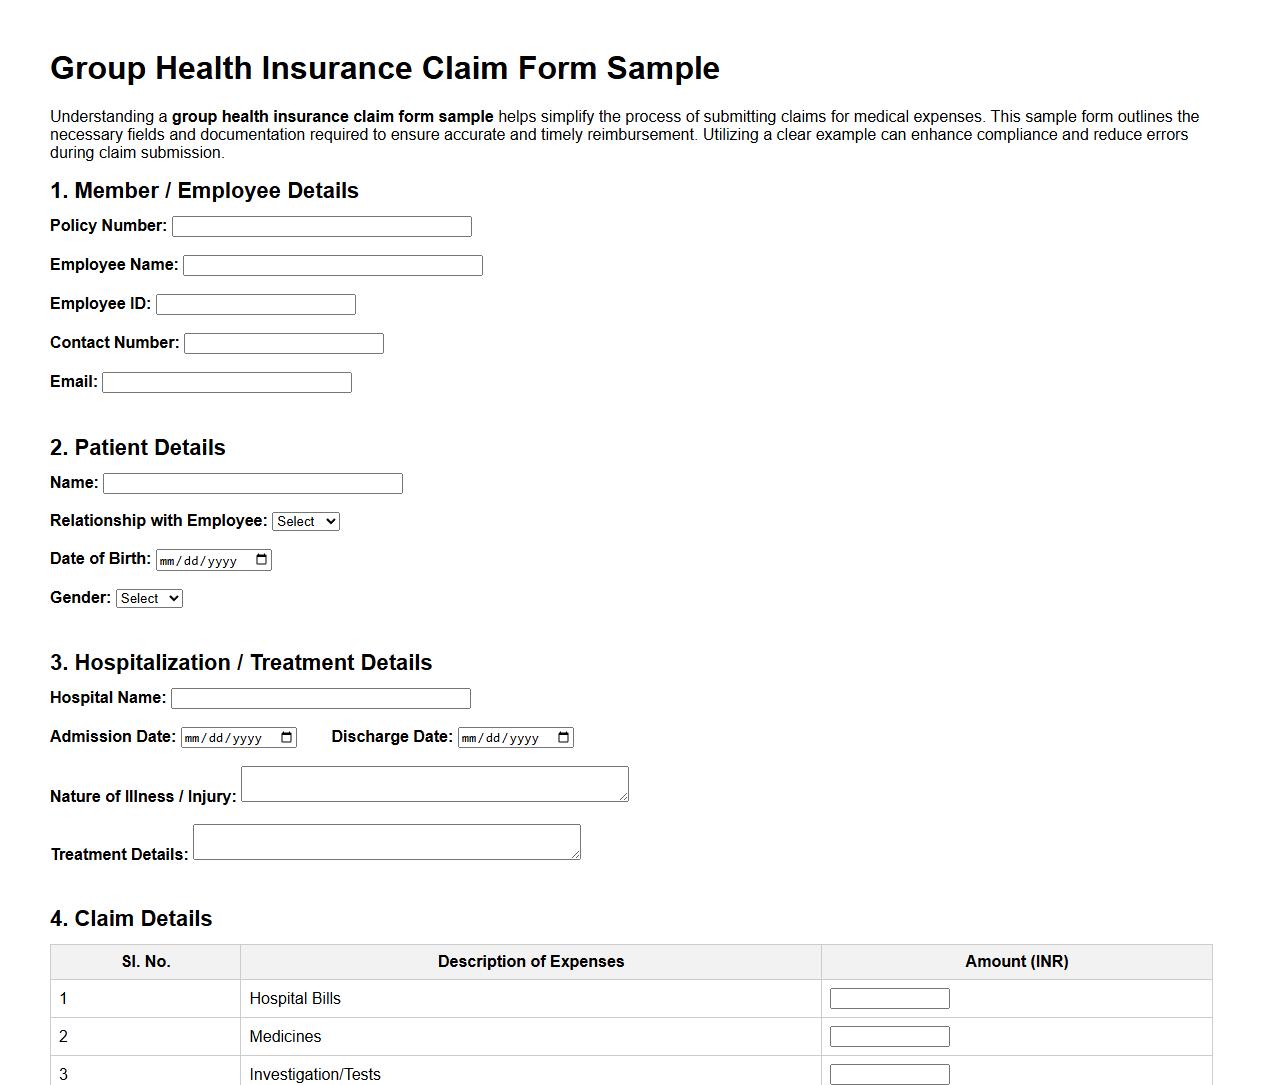Image resolution: width=1263 pixels, height=1085 pixels.
Task: Click the Treatment Details resize handle
Action: click(577, 856)
